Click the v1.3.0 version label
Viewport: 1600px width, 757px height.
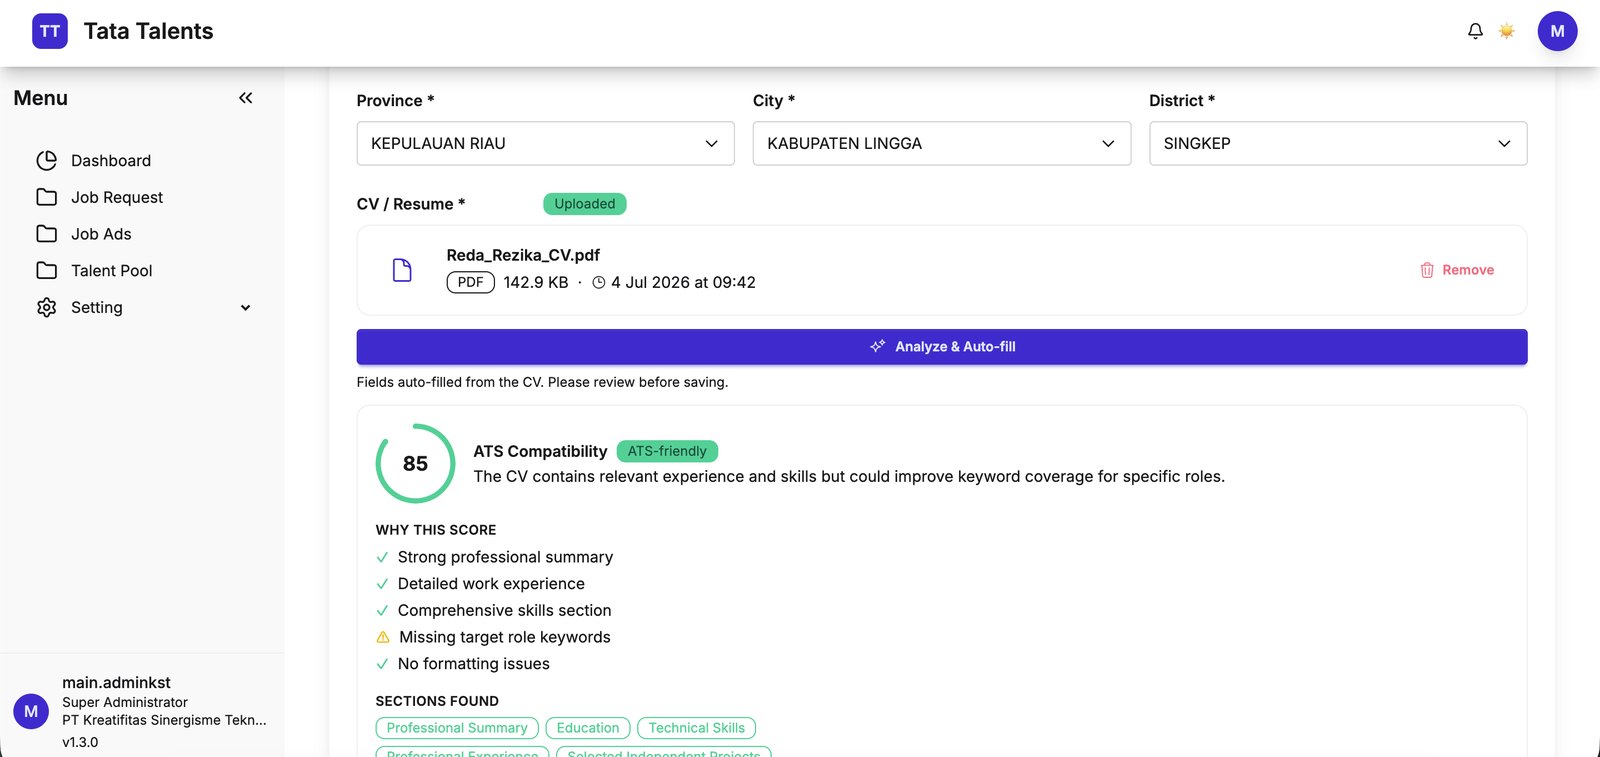pos(80,742)
